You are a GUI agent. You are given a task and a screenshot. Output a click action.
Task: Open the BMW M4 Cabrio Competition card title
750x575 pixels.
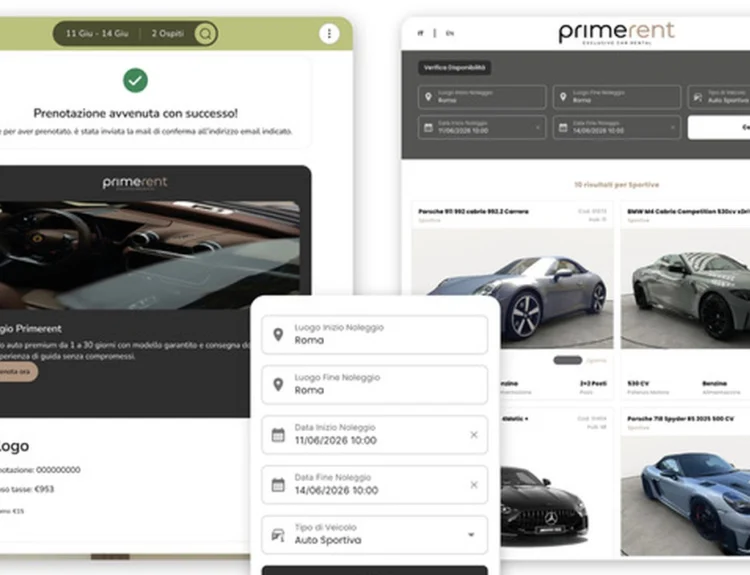coord(688,211)
